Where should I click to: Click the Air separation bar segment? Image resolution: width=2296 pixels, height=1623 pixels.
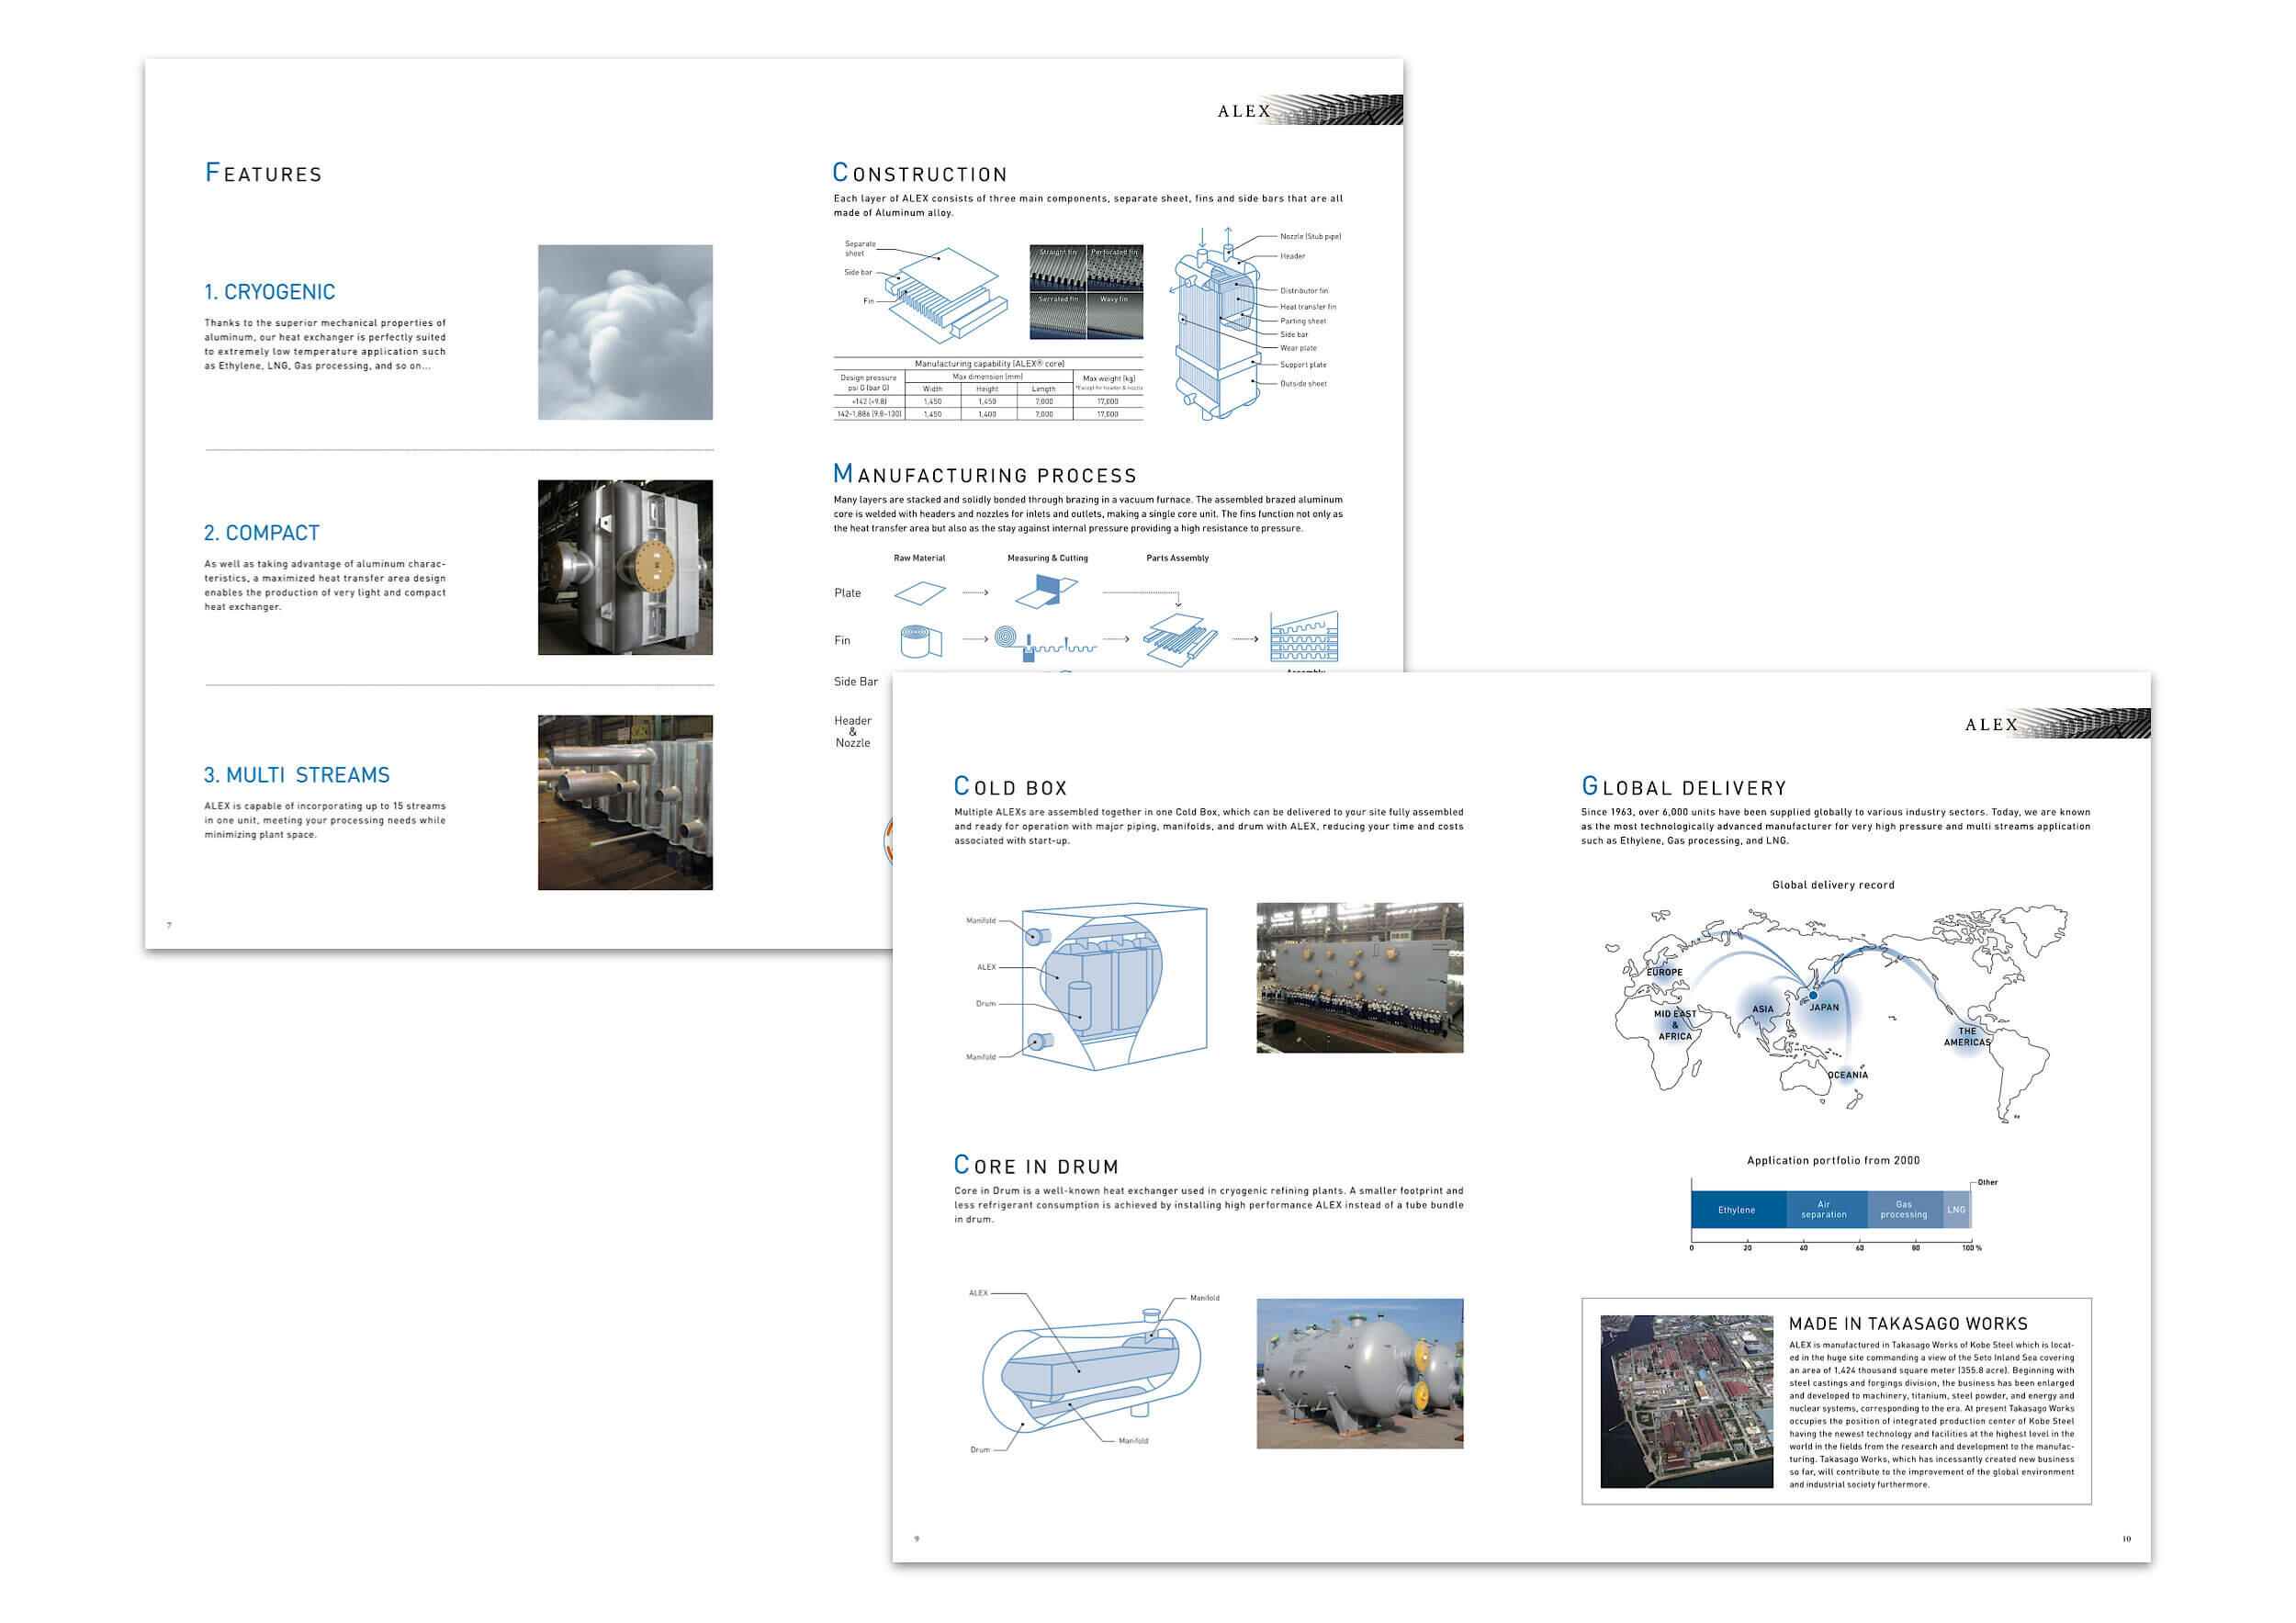[1826, 1209]
